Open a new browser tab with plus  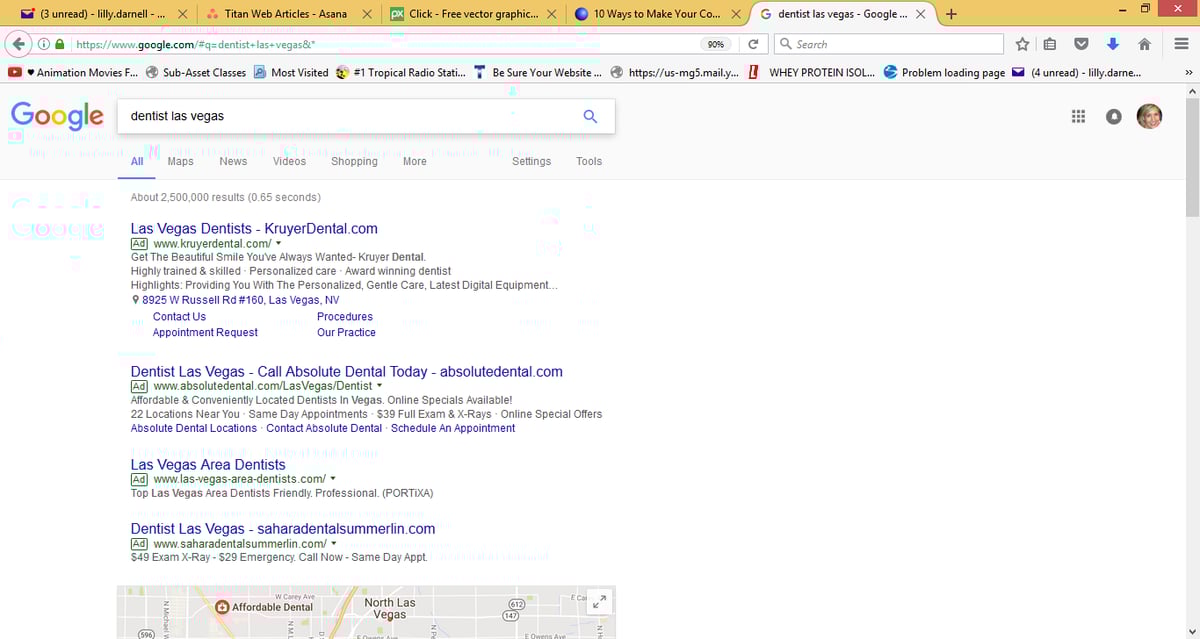pyautogui.click(x=951, y=14)
